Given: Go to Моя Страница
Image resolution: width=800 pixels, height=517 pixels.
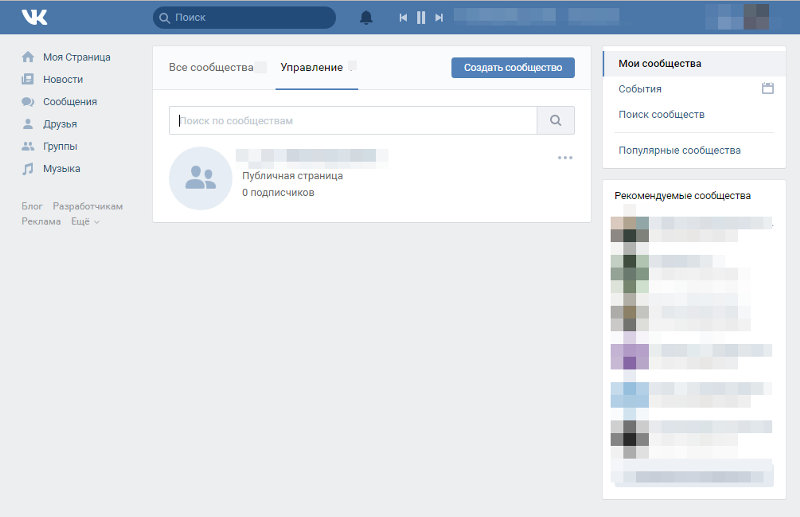Looking at the screenshot, I should [76, 57].
